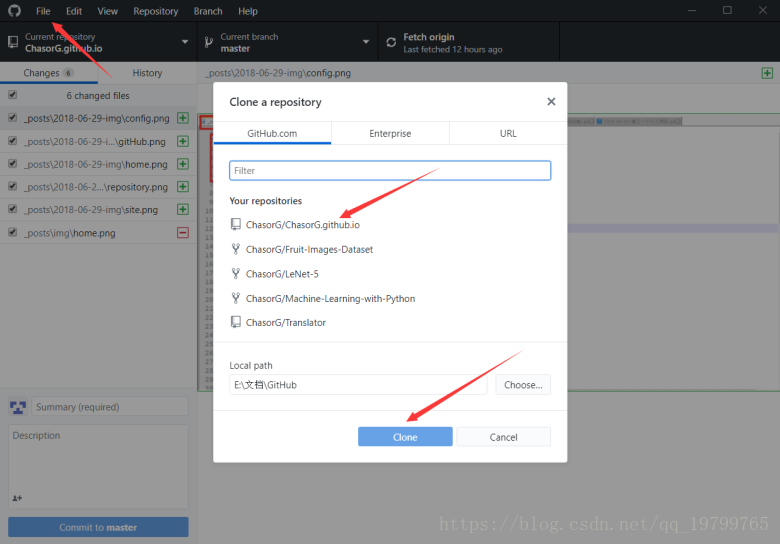Select the URL tab in dialog
Viewport: 780px width, 544px height.
click(x=508, y=133)
